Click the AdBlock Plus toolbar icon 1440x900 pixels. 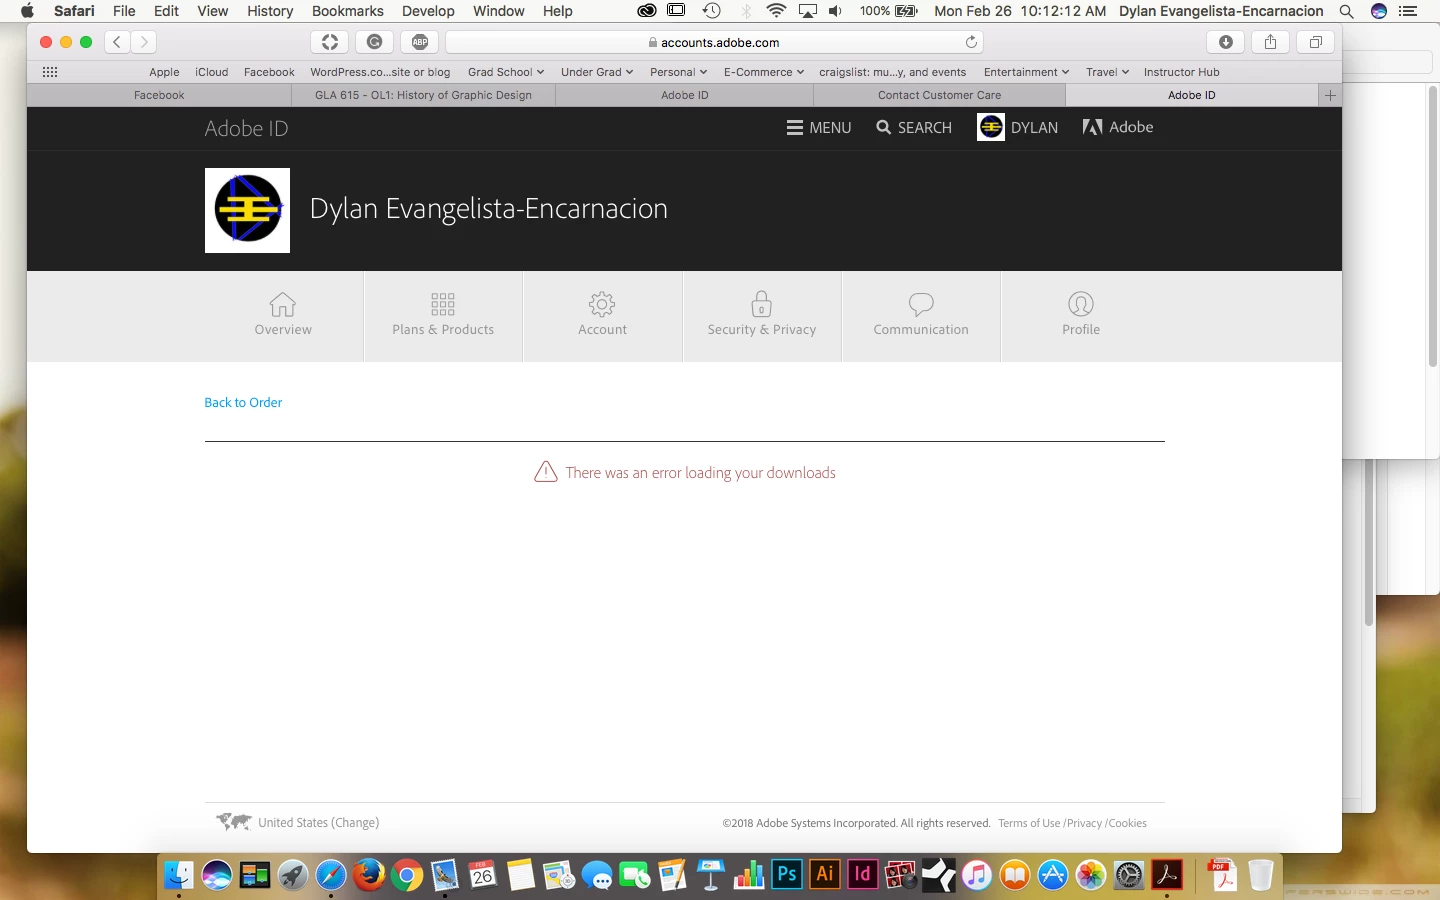coord(420,42)
